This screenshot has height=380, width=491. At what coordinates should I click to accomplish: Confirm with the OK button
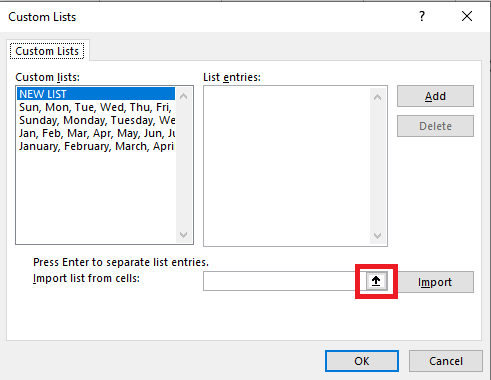[362, 361]
